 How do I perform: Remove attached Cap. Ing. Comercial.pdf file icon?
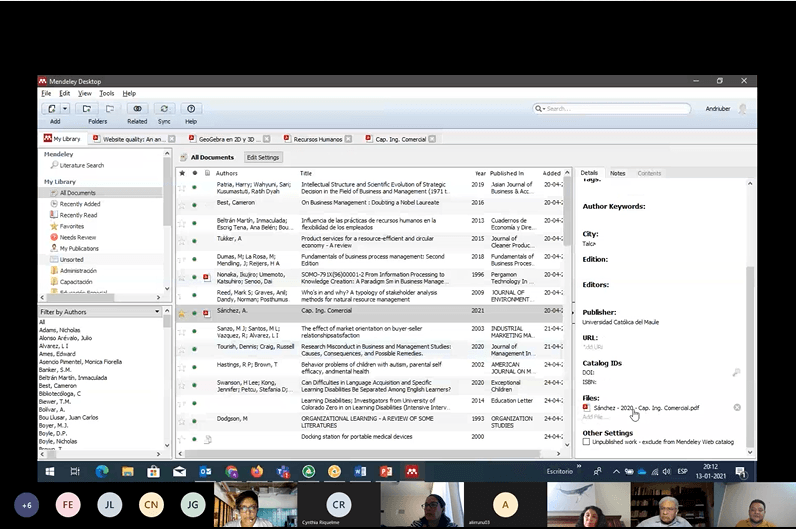coord(737,407)
